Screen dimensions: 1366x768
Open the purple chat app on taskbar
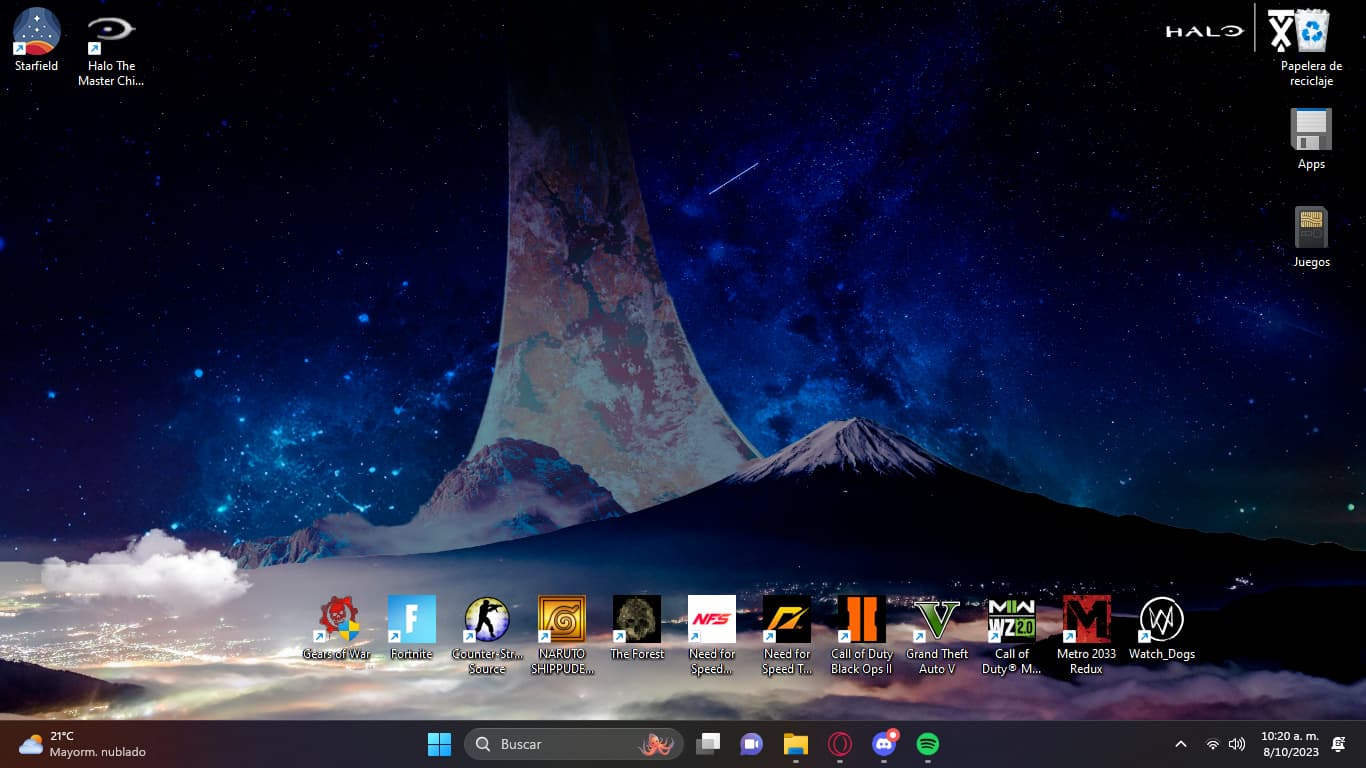(x=751, y=744)
